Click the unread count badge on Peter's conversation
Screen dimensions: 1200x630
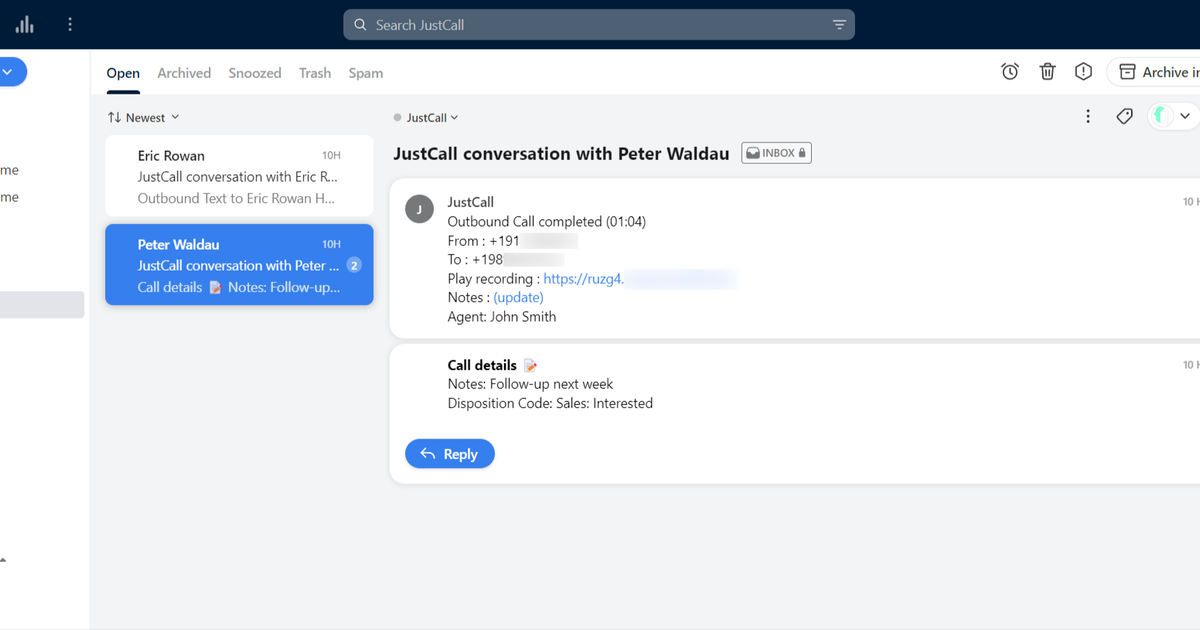coord(353,265)
